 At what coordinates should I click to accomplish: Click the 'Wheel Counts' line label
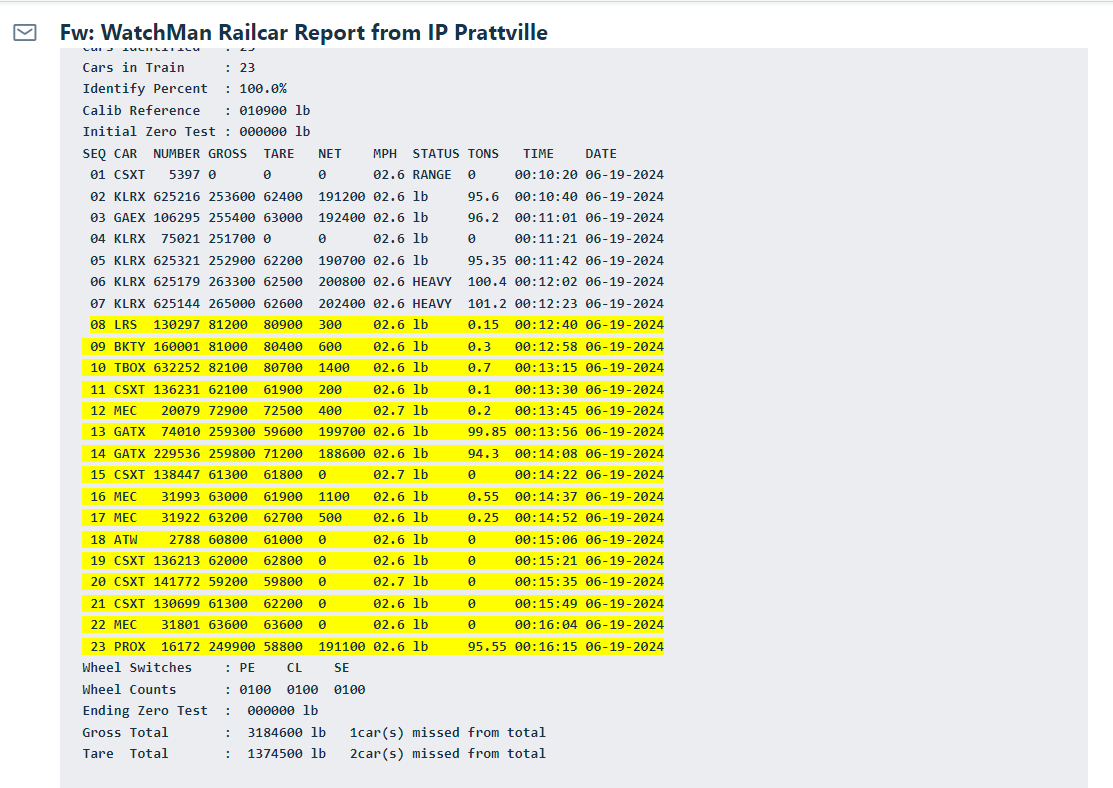(x=129, y=690)
